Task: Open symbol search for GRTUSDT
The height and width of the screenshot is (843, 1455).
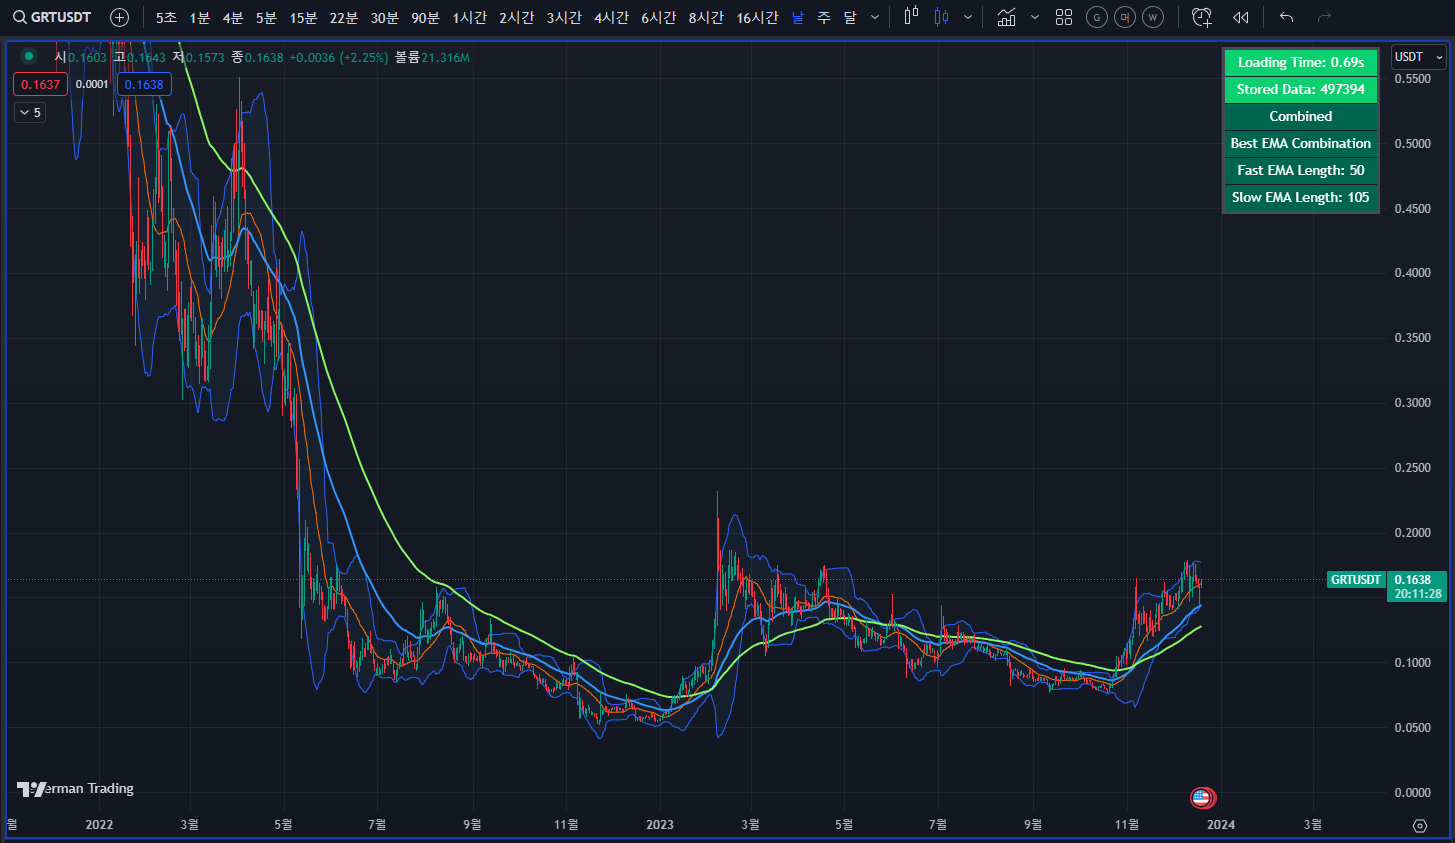Action: pyautogui.click(x=52, y=17)
